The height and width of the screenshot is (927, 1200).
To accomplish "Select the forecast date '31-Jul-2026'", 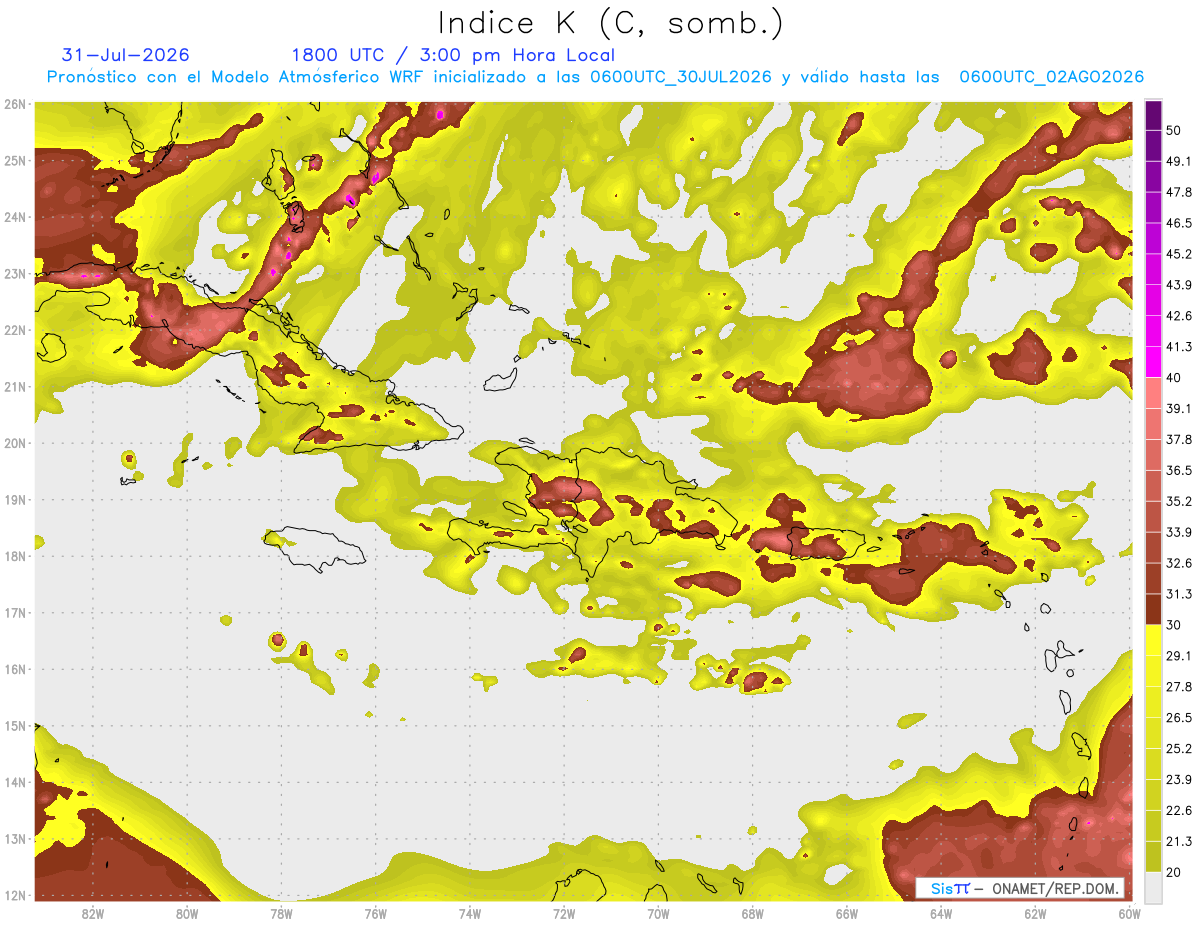I will (x=126, y=55).
